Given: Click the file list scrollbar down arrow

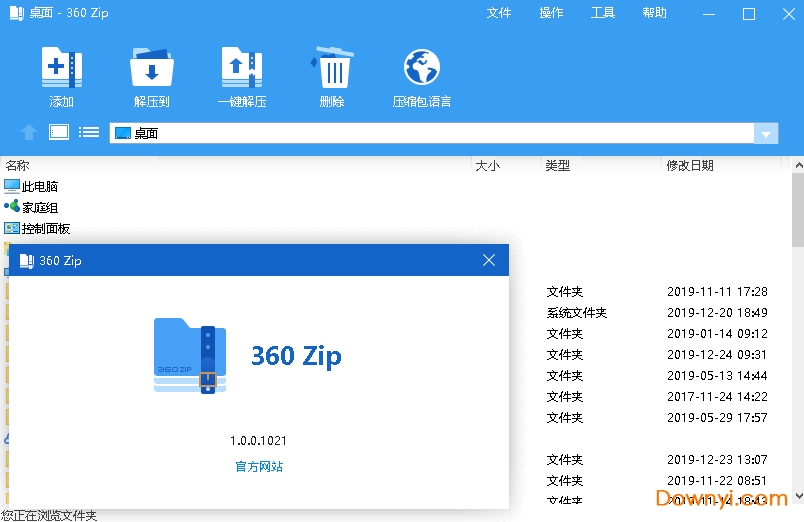Looking at the screenshot, I should tap(798, 496).
